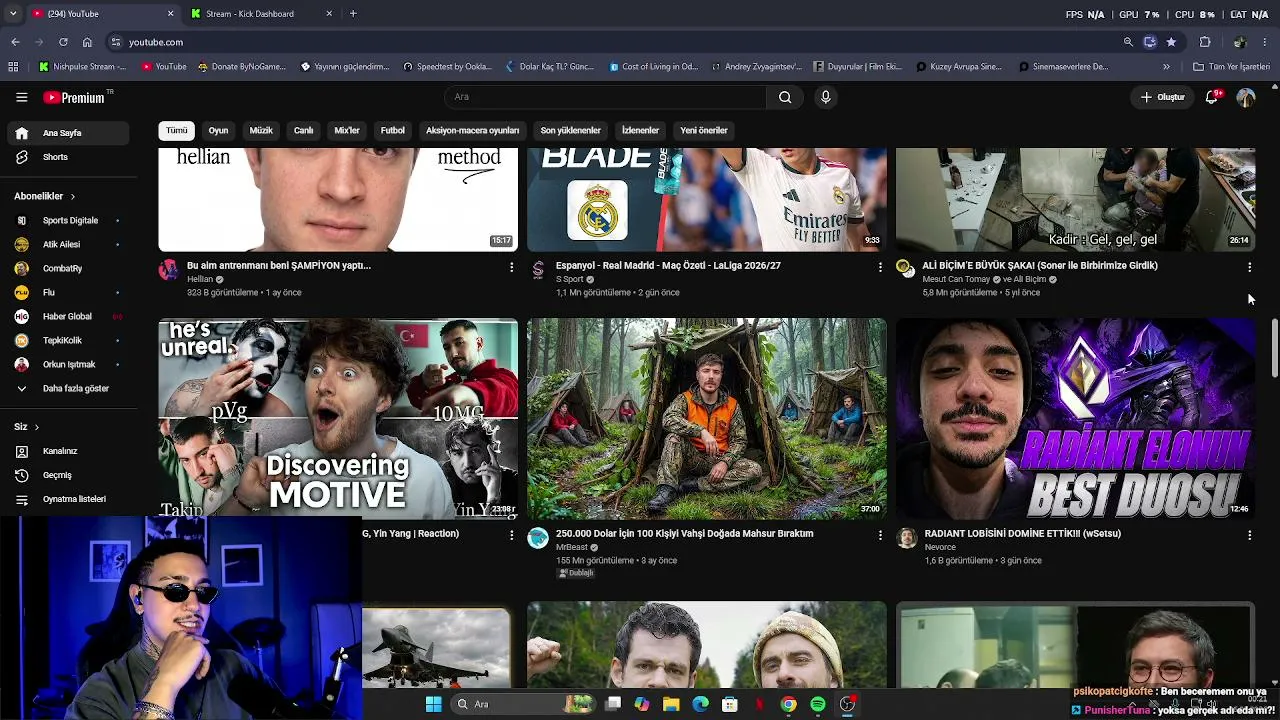
Task: Select the 'Futbol' filter chip
Action: (393, 131)
